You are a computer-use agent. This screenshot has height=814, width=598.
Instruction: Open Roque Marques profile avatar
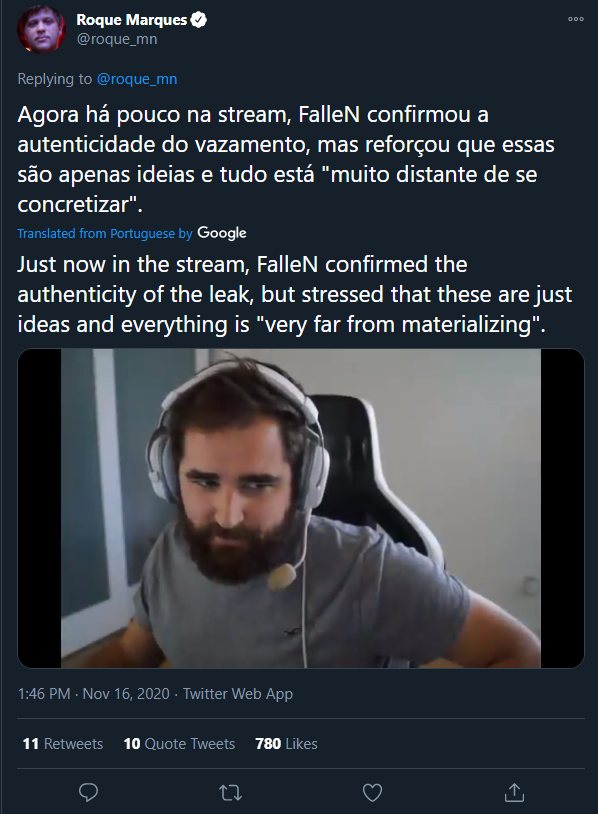coord(42,30)
